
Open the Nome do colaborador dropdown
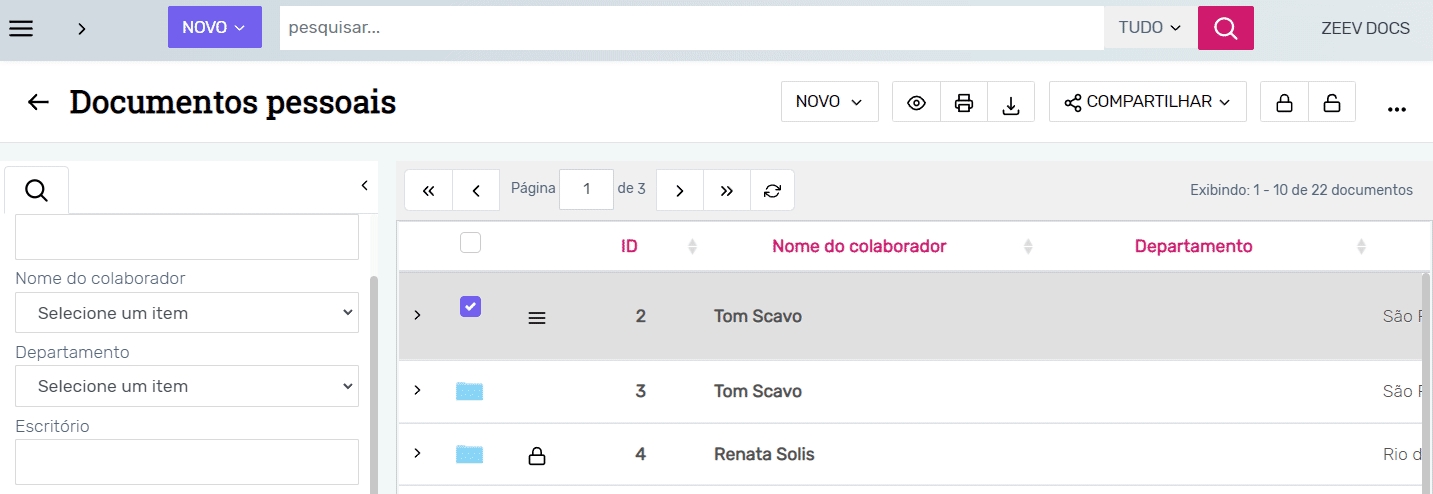[x=187, y=313]
